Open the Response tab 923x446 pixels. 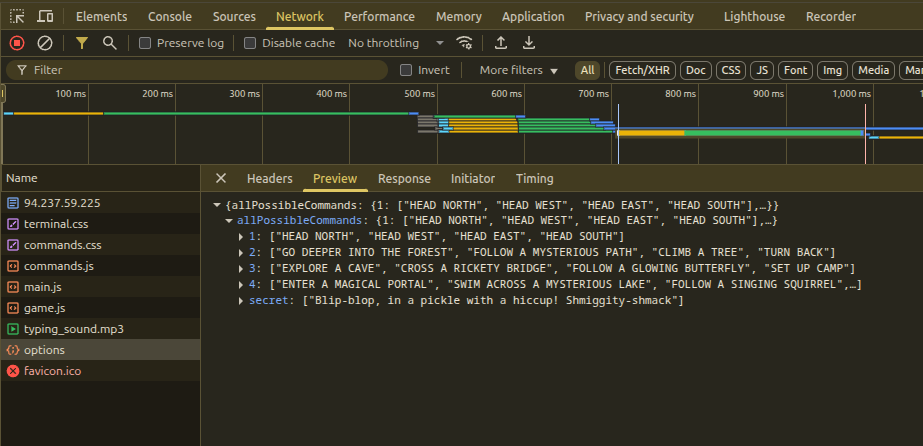[x=404, y=179]
